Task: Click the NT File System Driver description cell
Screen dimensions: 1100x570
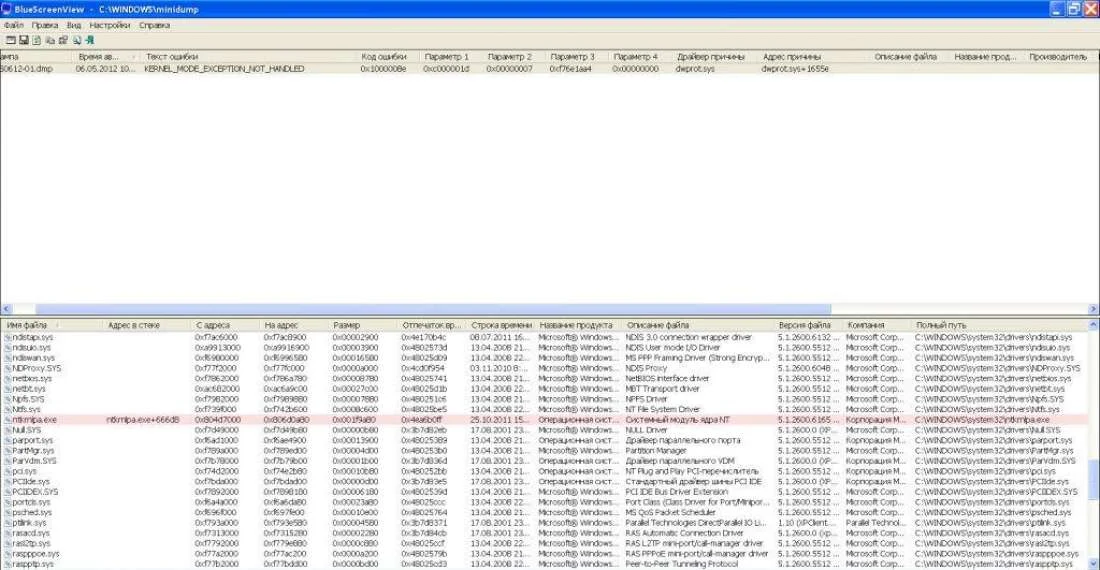Action: (x=662, y=409)
